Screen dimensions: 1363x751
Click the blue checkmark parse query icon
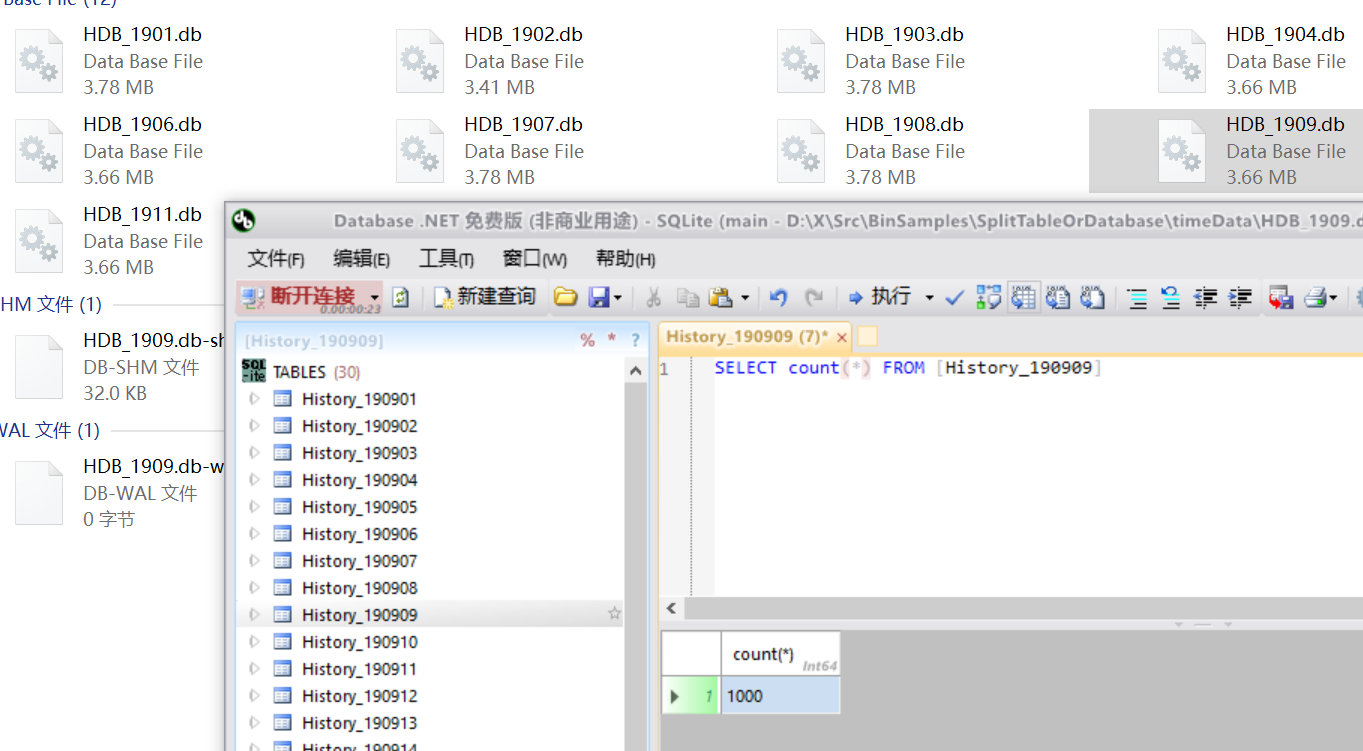[x=954, y=297]
